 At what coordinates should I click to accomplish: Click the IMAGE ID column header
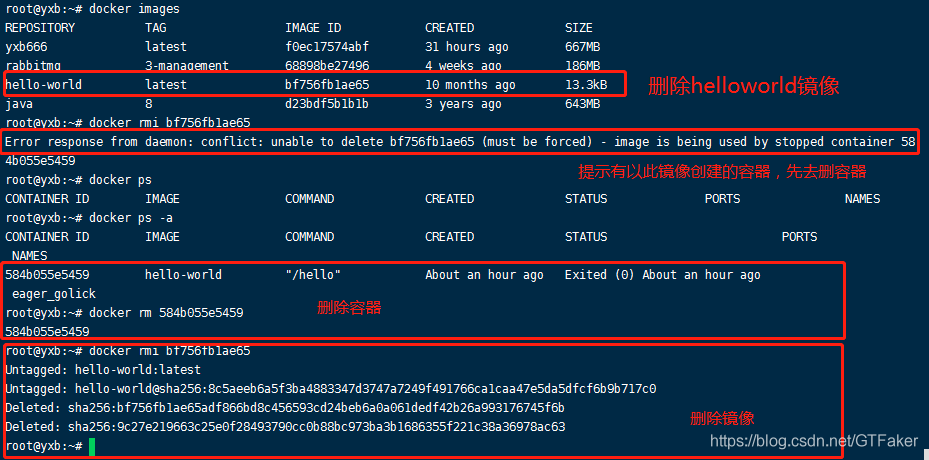pos(313,28)
